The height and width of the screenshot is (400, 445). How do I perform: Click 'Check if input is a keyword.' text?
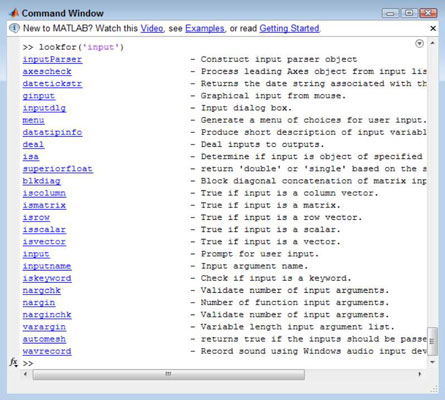[x=276, y=278]
